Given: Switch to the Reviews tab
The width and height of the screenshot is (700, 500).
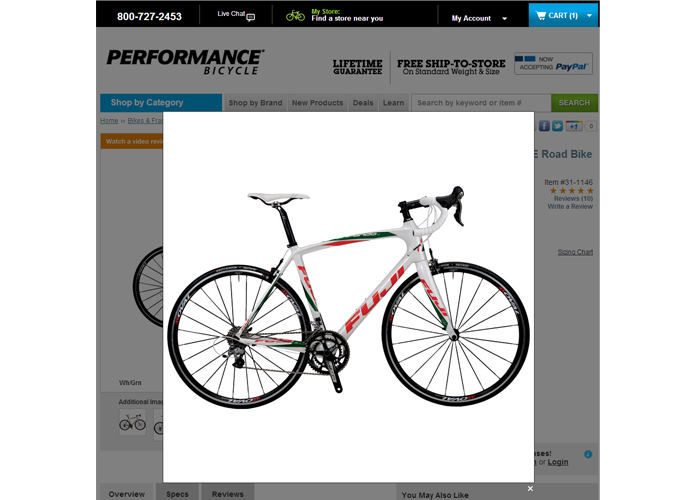Looking at the screenshot, I should (x=228, y=493).
